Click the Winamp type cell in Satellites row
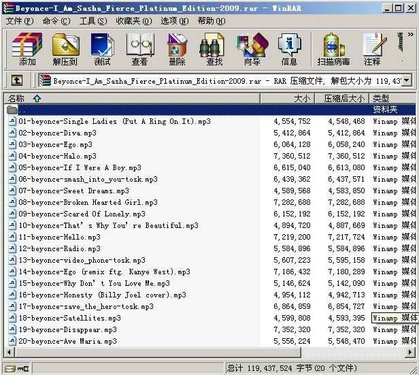419x375 pixels. [x=394, y=318]
